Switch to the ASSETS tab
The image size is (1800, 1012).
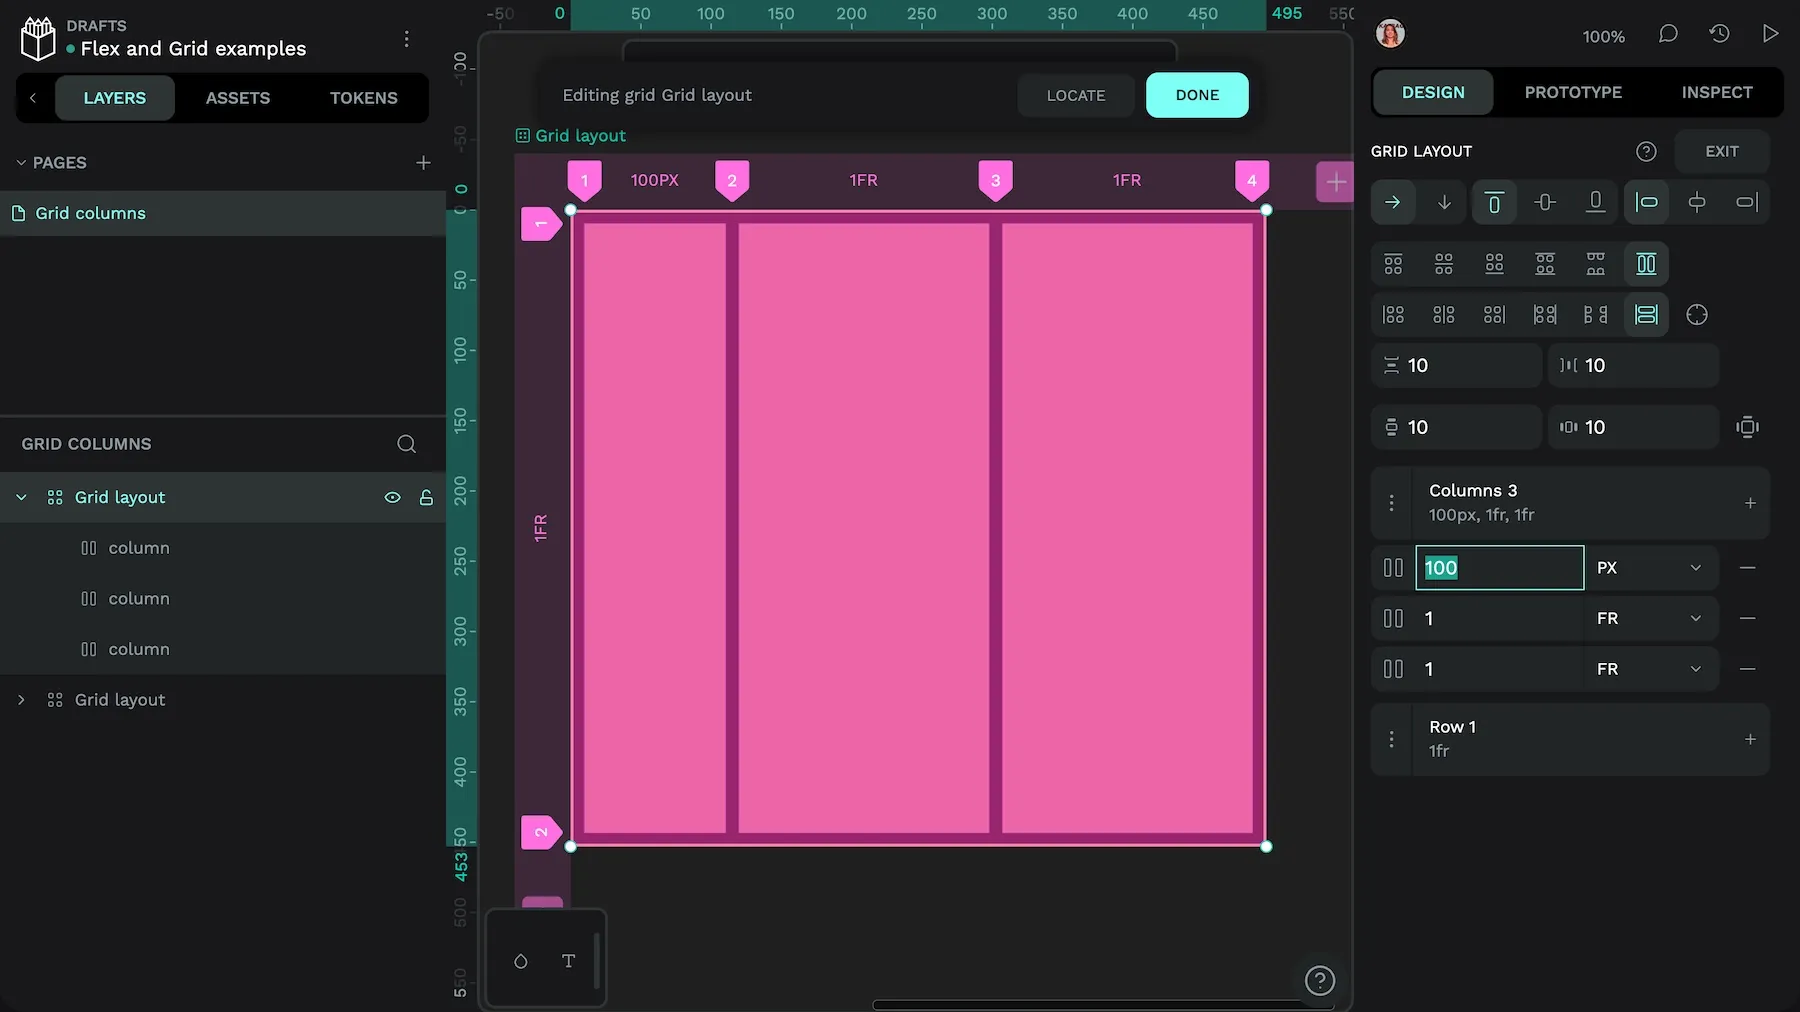(x=237, y=98)
